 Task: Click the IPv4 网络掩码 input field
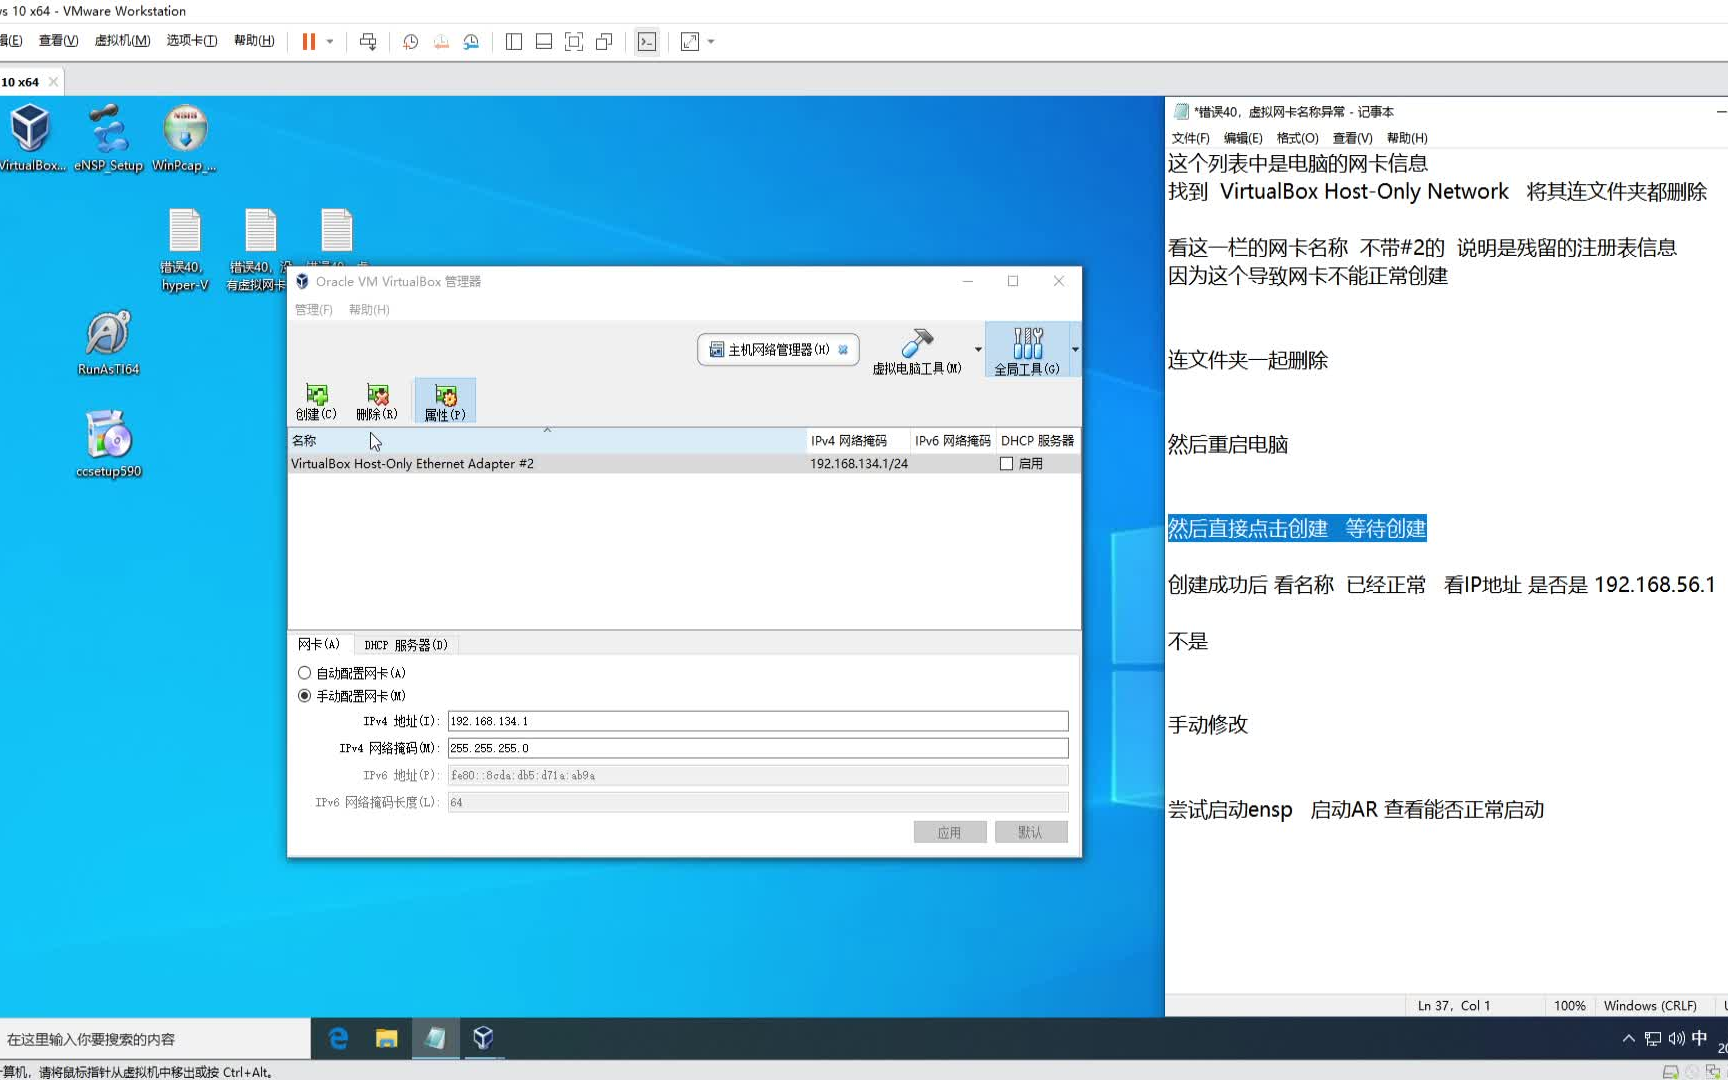point(758,748)
